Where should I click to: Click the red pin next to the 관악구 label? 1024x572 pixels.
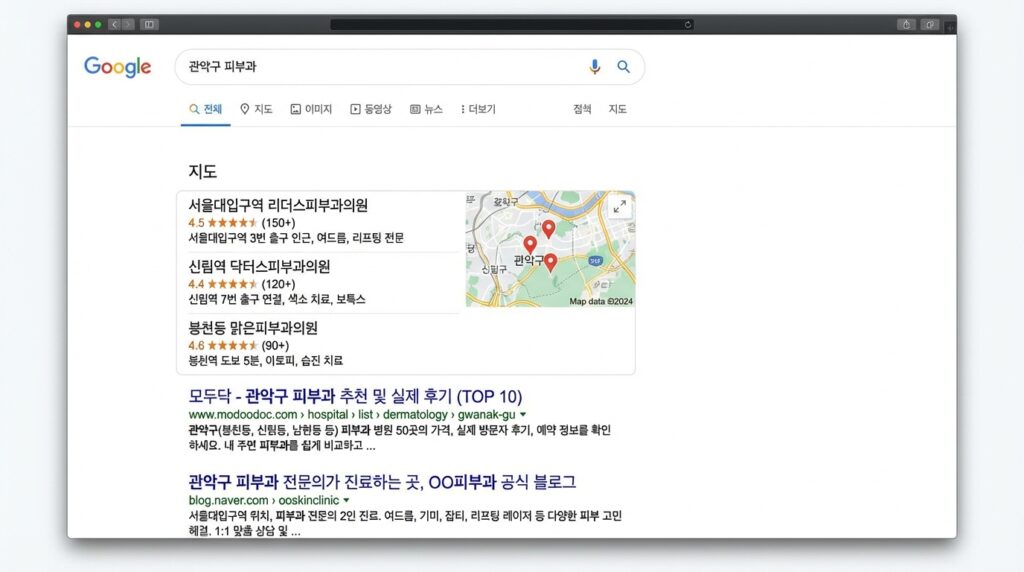551,262
